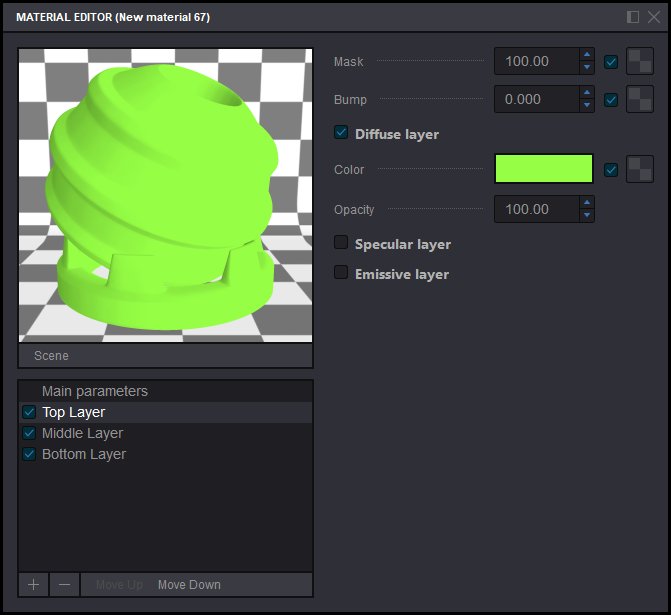This screenshot has width=671, height=615.
Task: Add a new layer with plus icon
Action: [x=33, y=585]
